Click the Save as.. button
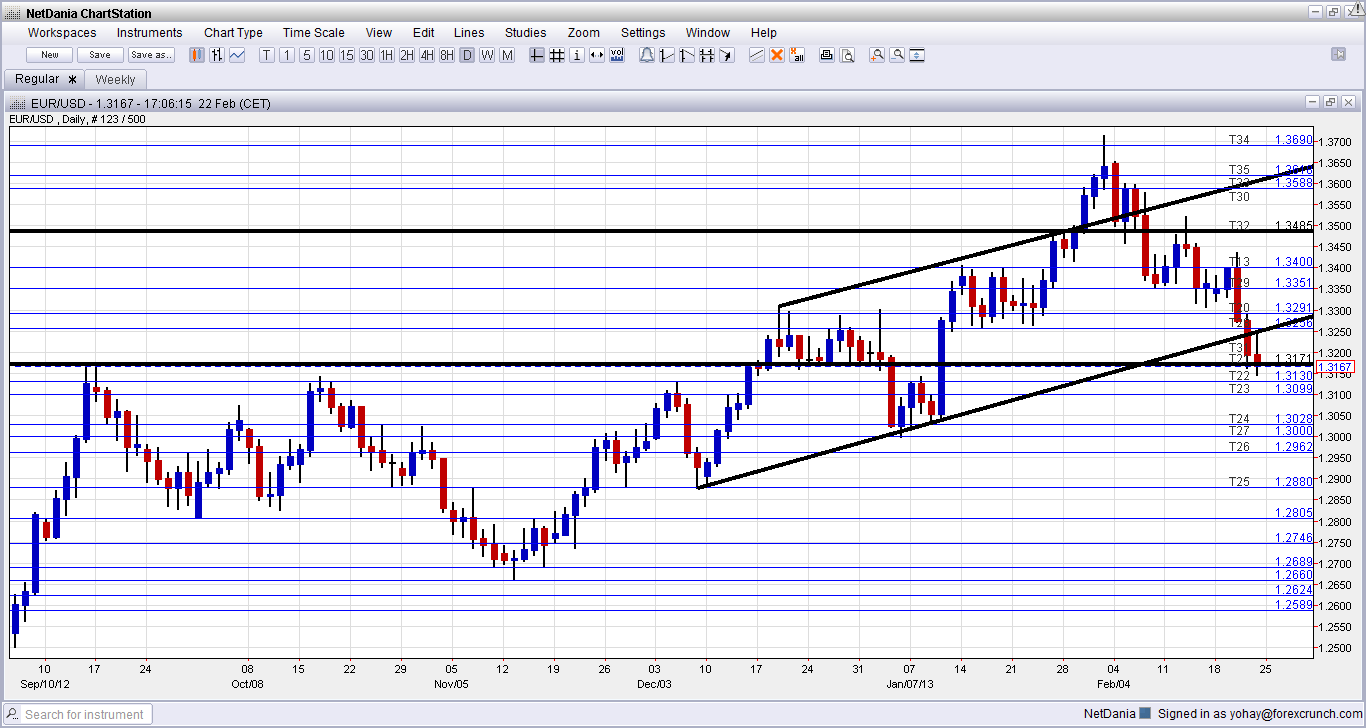The image size is (1366, 728). tap(151, 55)
